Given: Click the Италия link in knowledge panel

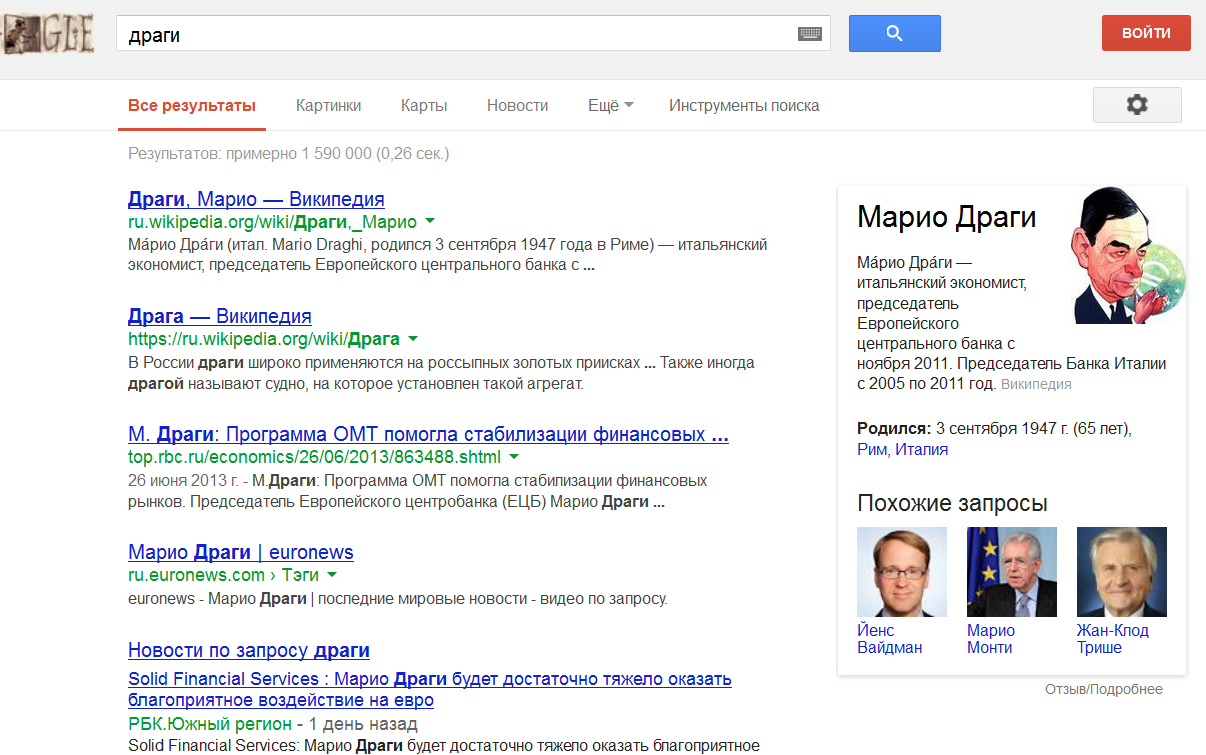Looking at the screenshot, I should (x=921, y=450).
